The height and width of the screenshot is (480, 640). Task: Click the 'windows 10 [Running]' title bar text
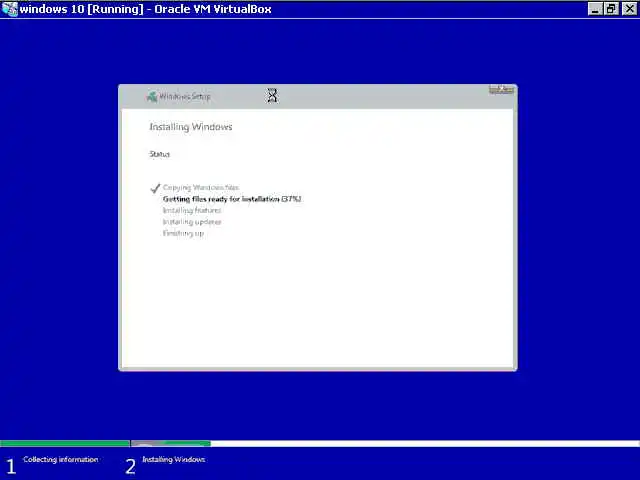click(x=145, y=9)
